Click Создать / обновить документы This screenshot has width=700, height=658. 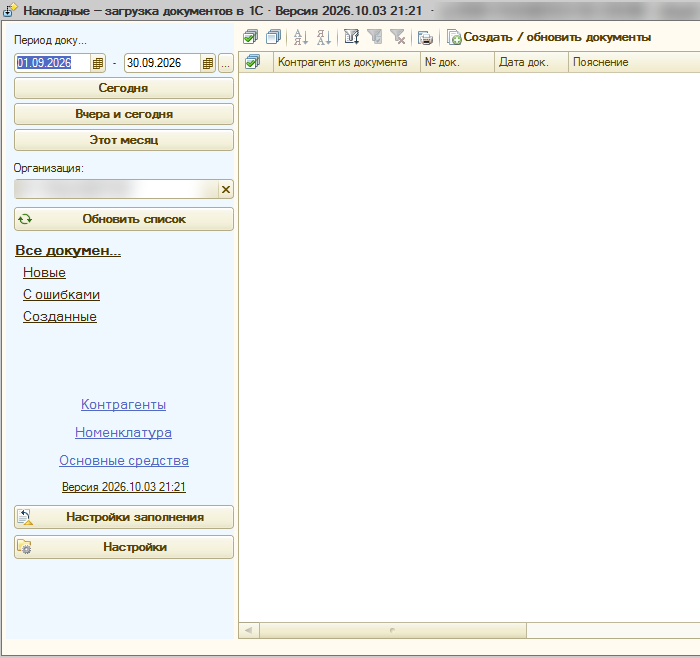coord(549,37)
